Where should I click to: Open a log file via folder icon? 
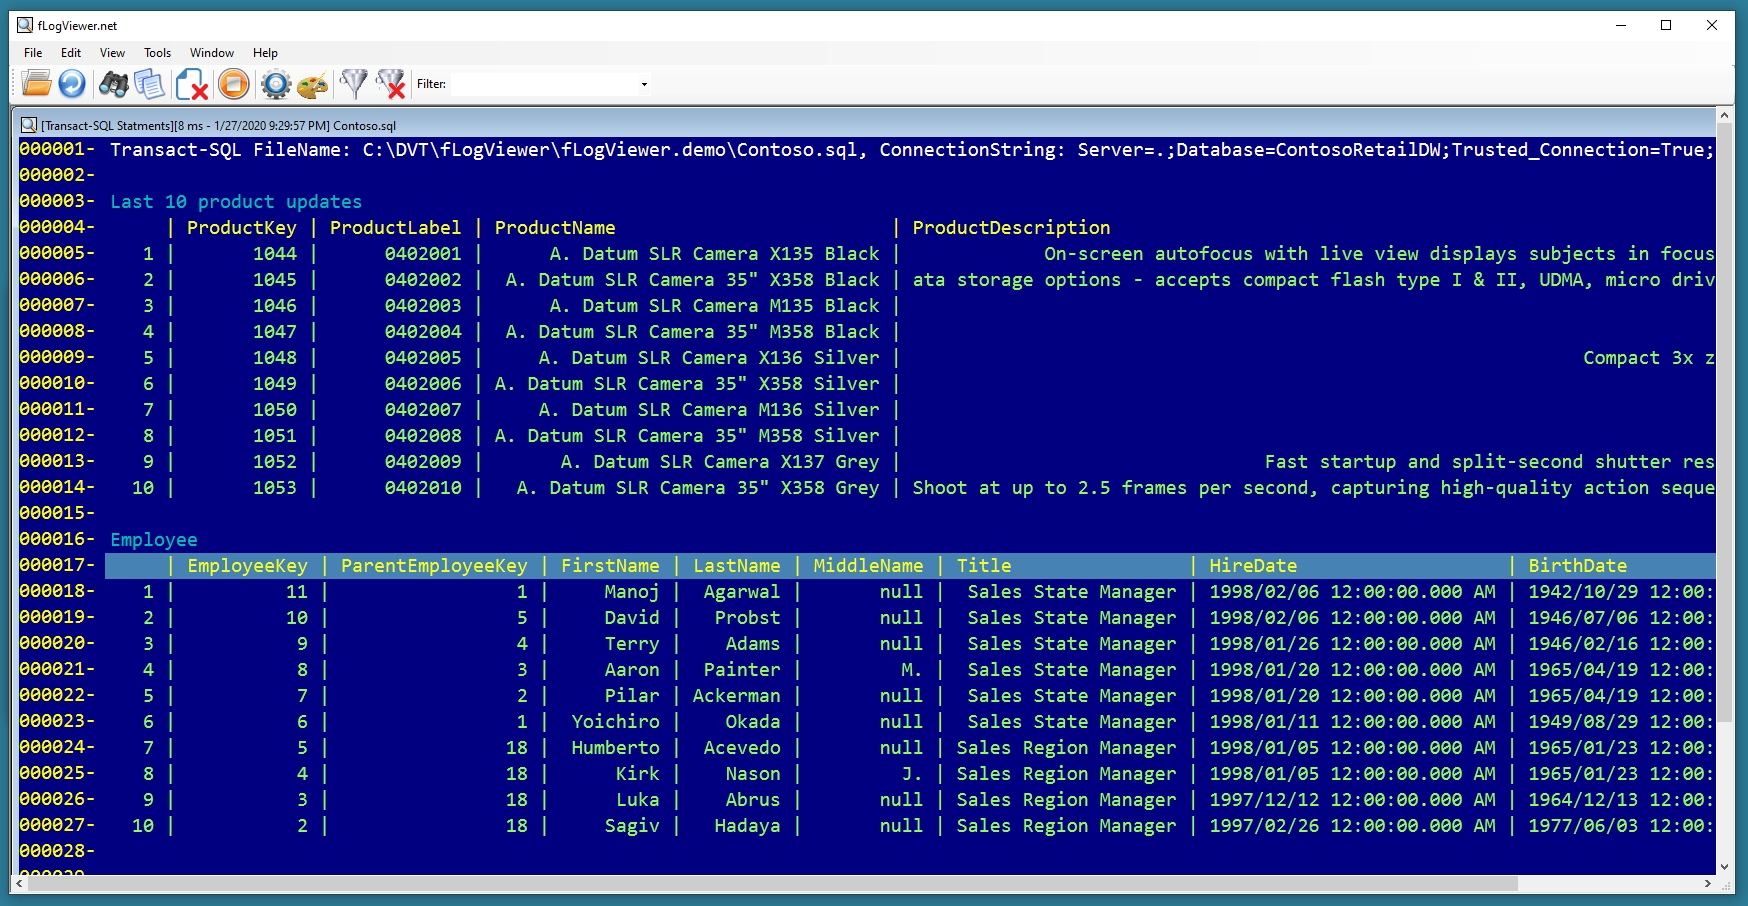[36, 84]
